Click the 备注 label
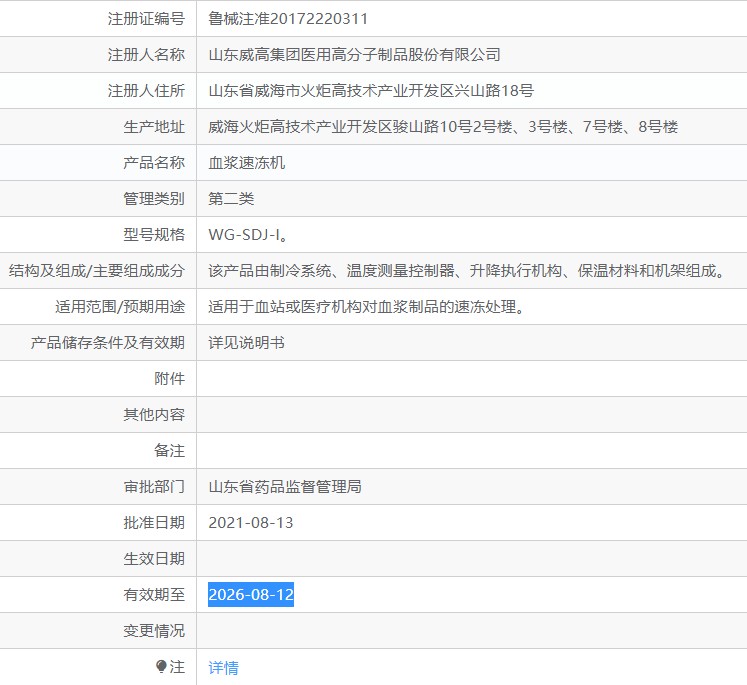The height and width of the screenshot is (685, 747). pos(169,451)
